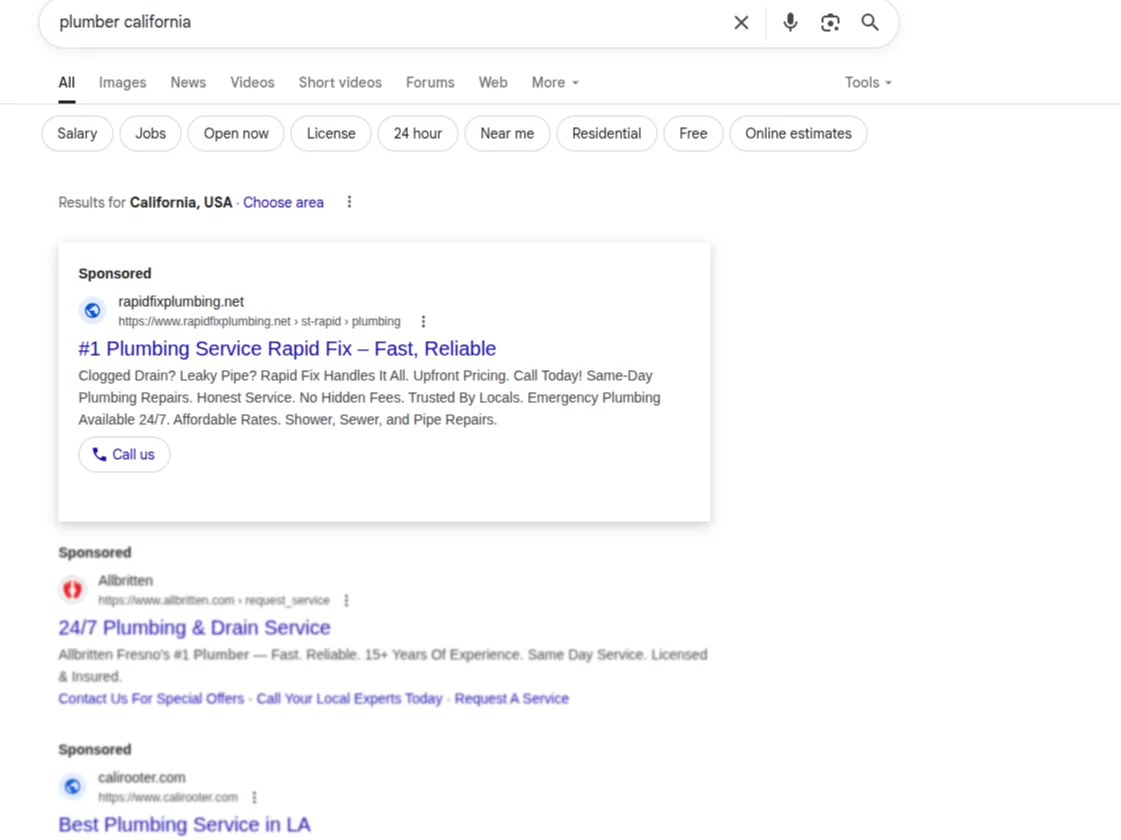Open search by image lens icon
The height and width of the screenshot is (840, 1121).
(830, 23)
